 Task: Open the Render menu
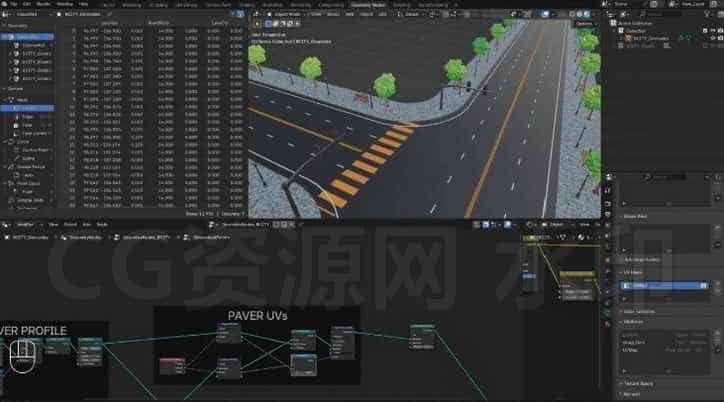pos(43,4)
